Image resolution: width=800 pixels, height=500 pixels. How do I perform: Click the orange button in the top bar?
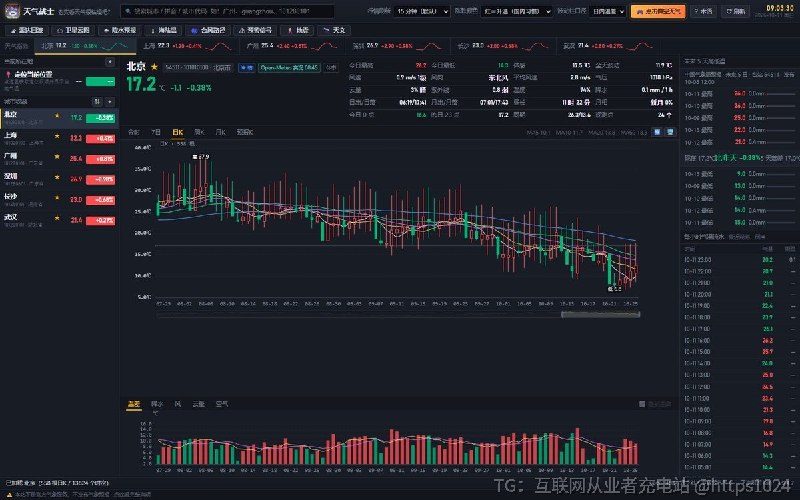click(x=658, y=11)
